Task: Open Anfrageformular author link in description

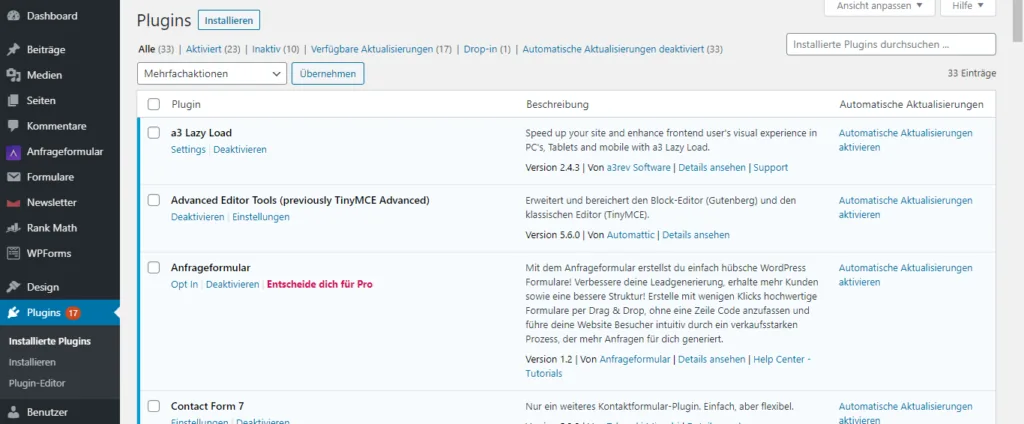Action: click(635, 359)
